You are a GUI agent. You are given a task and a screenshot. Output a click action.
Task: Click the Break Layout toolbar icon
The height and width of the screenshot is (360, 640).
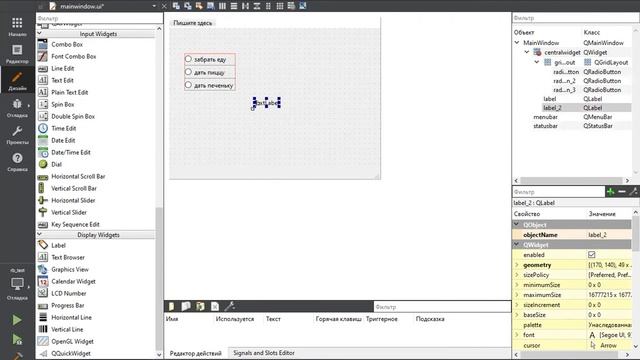pos(291,6)
